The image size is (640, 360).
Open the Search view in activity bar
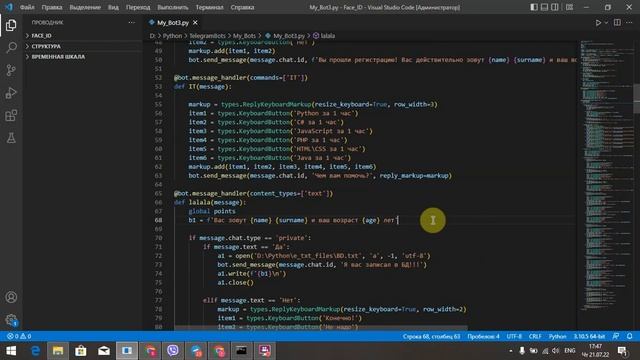click(11, 48)
